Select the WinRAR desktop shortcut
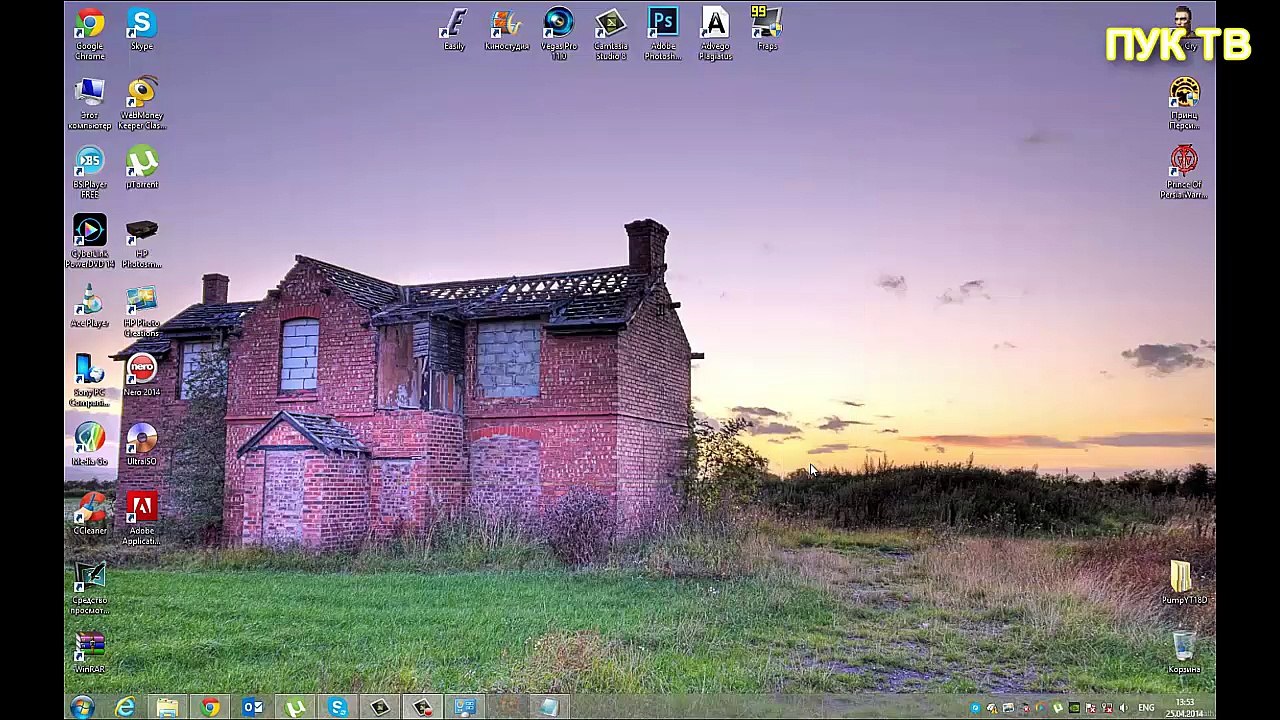 coord(89,652)
